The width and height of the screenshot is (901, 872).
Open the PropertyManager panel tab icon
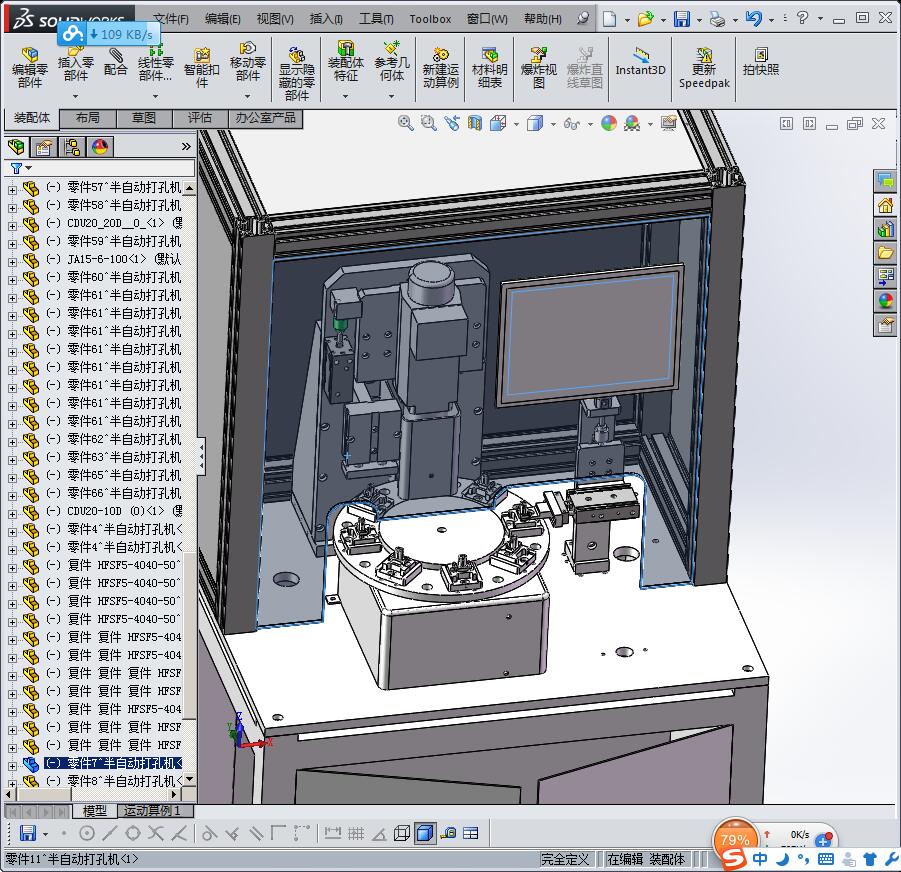pos(44,147)
